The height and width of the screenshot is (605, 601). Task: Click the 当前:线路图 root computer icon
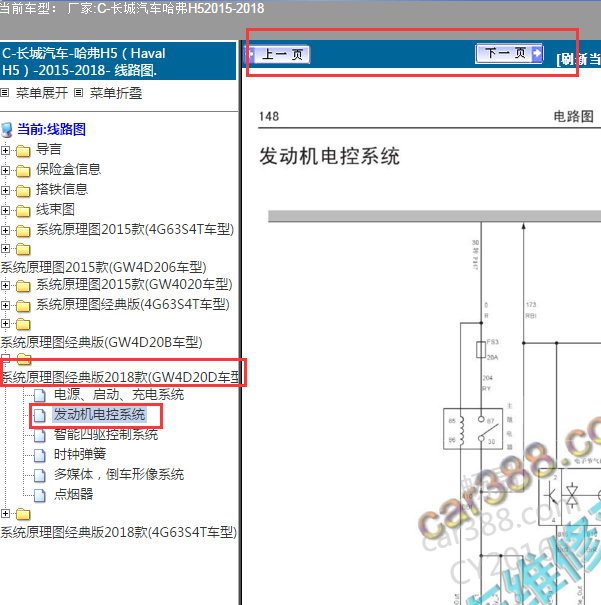point(7,130)
